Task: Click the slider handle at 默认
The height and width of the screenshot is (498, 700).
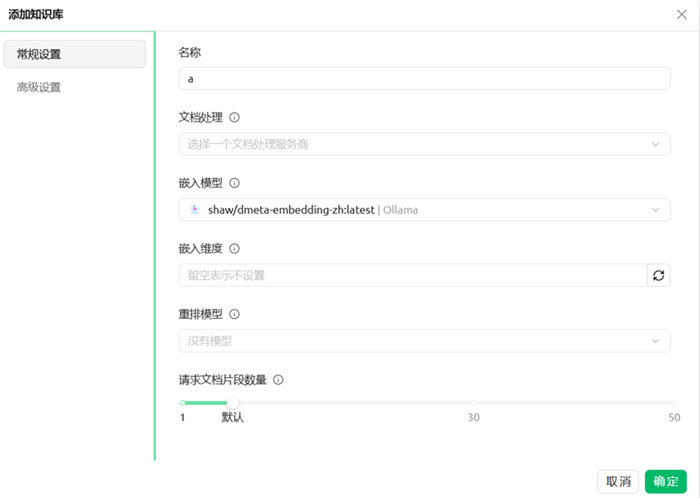Action: (233, 403)
